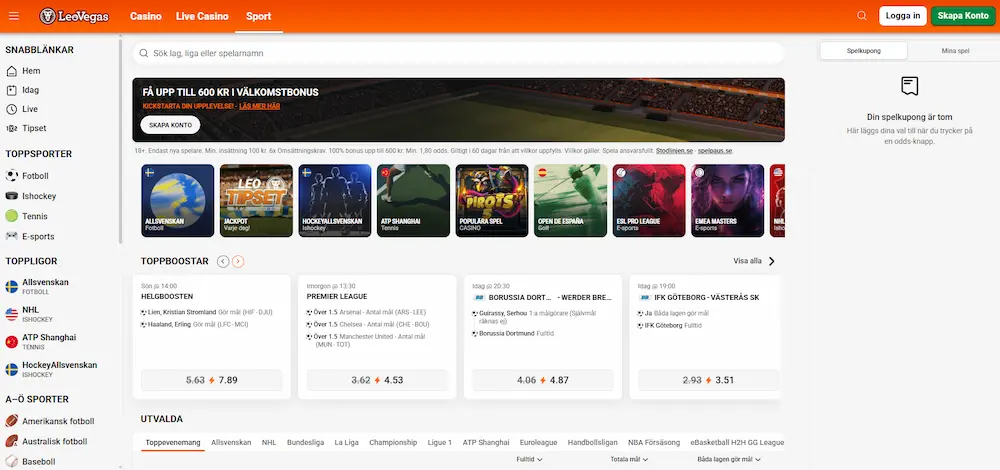Open the Hockeyallsvenskan thumbnail card
The image size is (1000, 470).
(335, 201)
